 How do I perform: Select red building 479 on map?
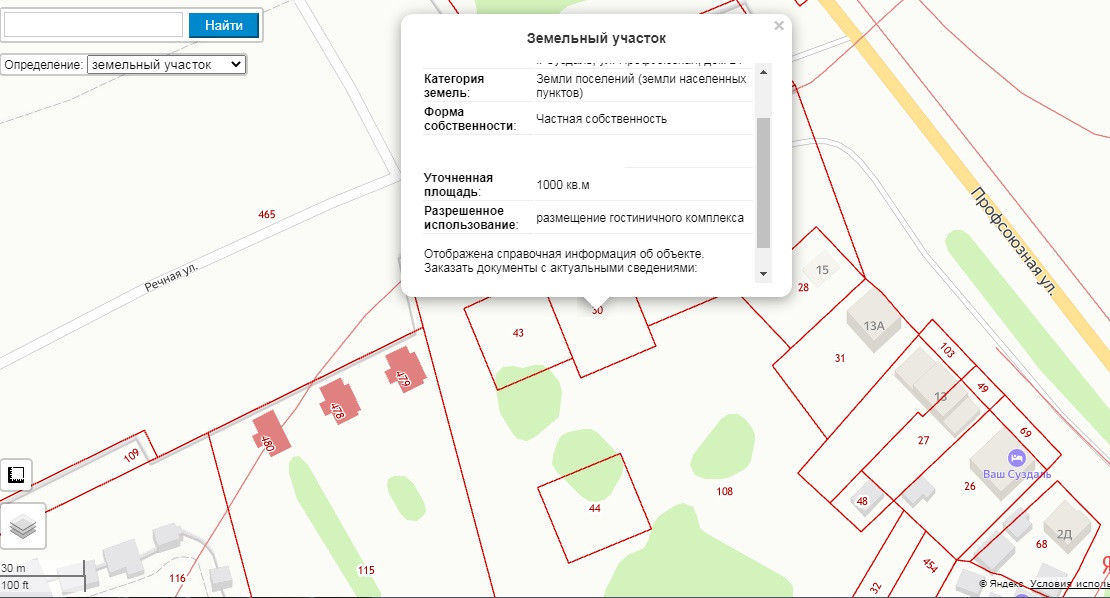[404, 371]
